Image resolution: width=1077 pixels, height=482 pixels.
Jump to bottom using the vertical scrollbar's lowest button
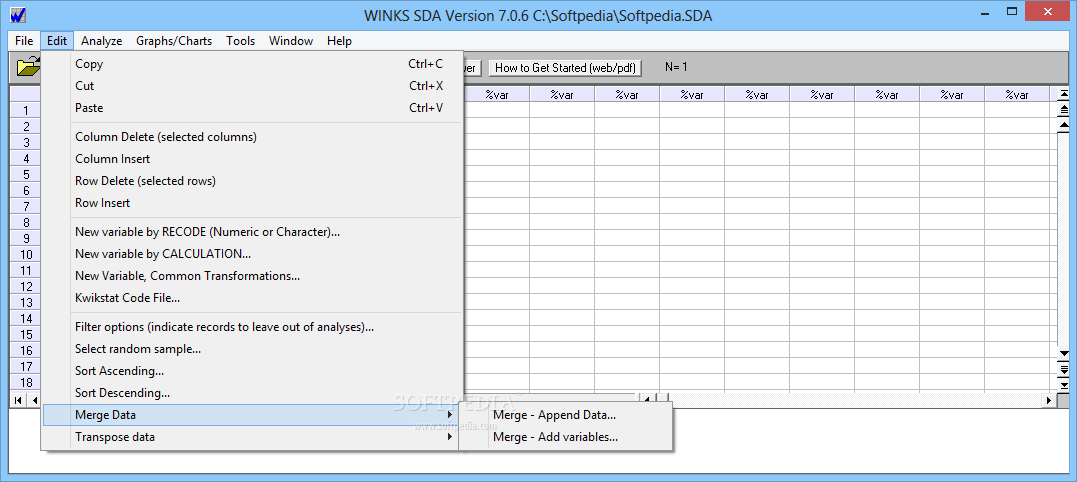coord(1064,385)
